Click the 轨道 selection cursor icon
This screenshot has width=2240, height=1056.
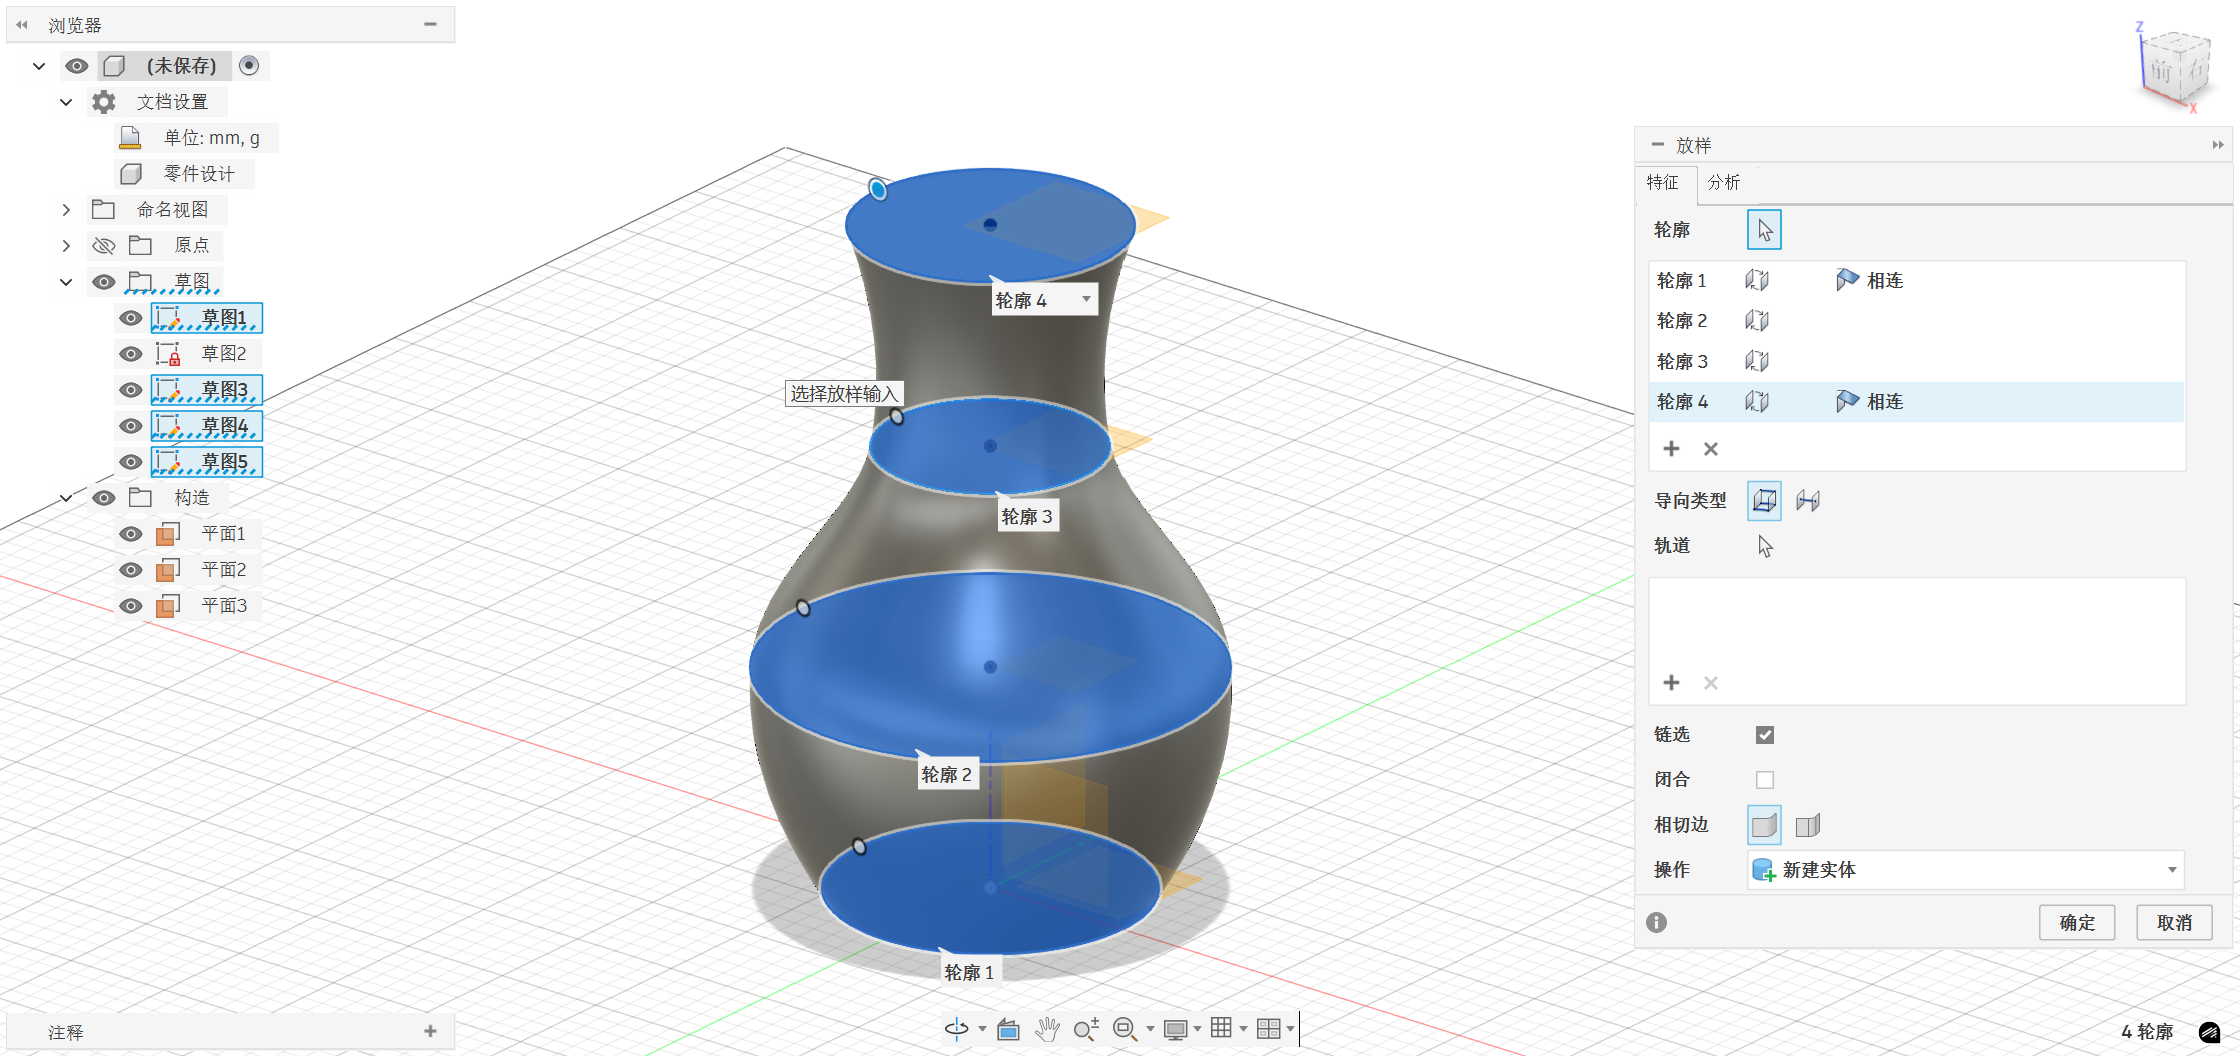pos(1765,546)
